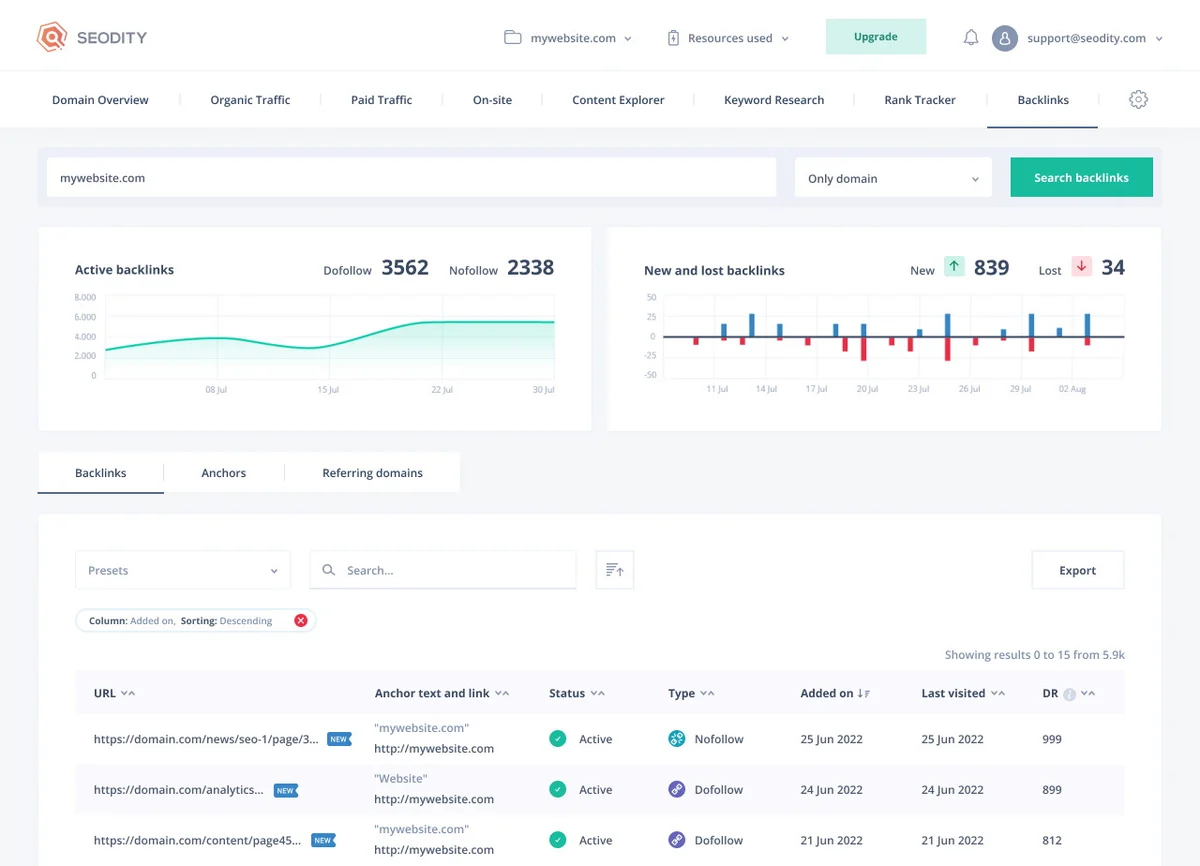Screen dimensions: 1200x866
Task: Go to Keyword Research menu
Action: [774, 100]
